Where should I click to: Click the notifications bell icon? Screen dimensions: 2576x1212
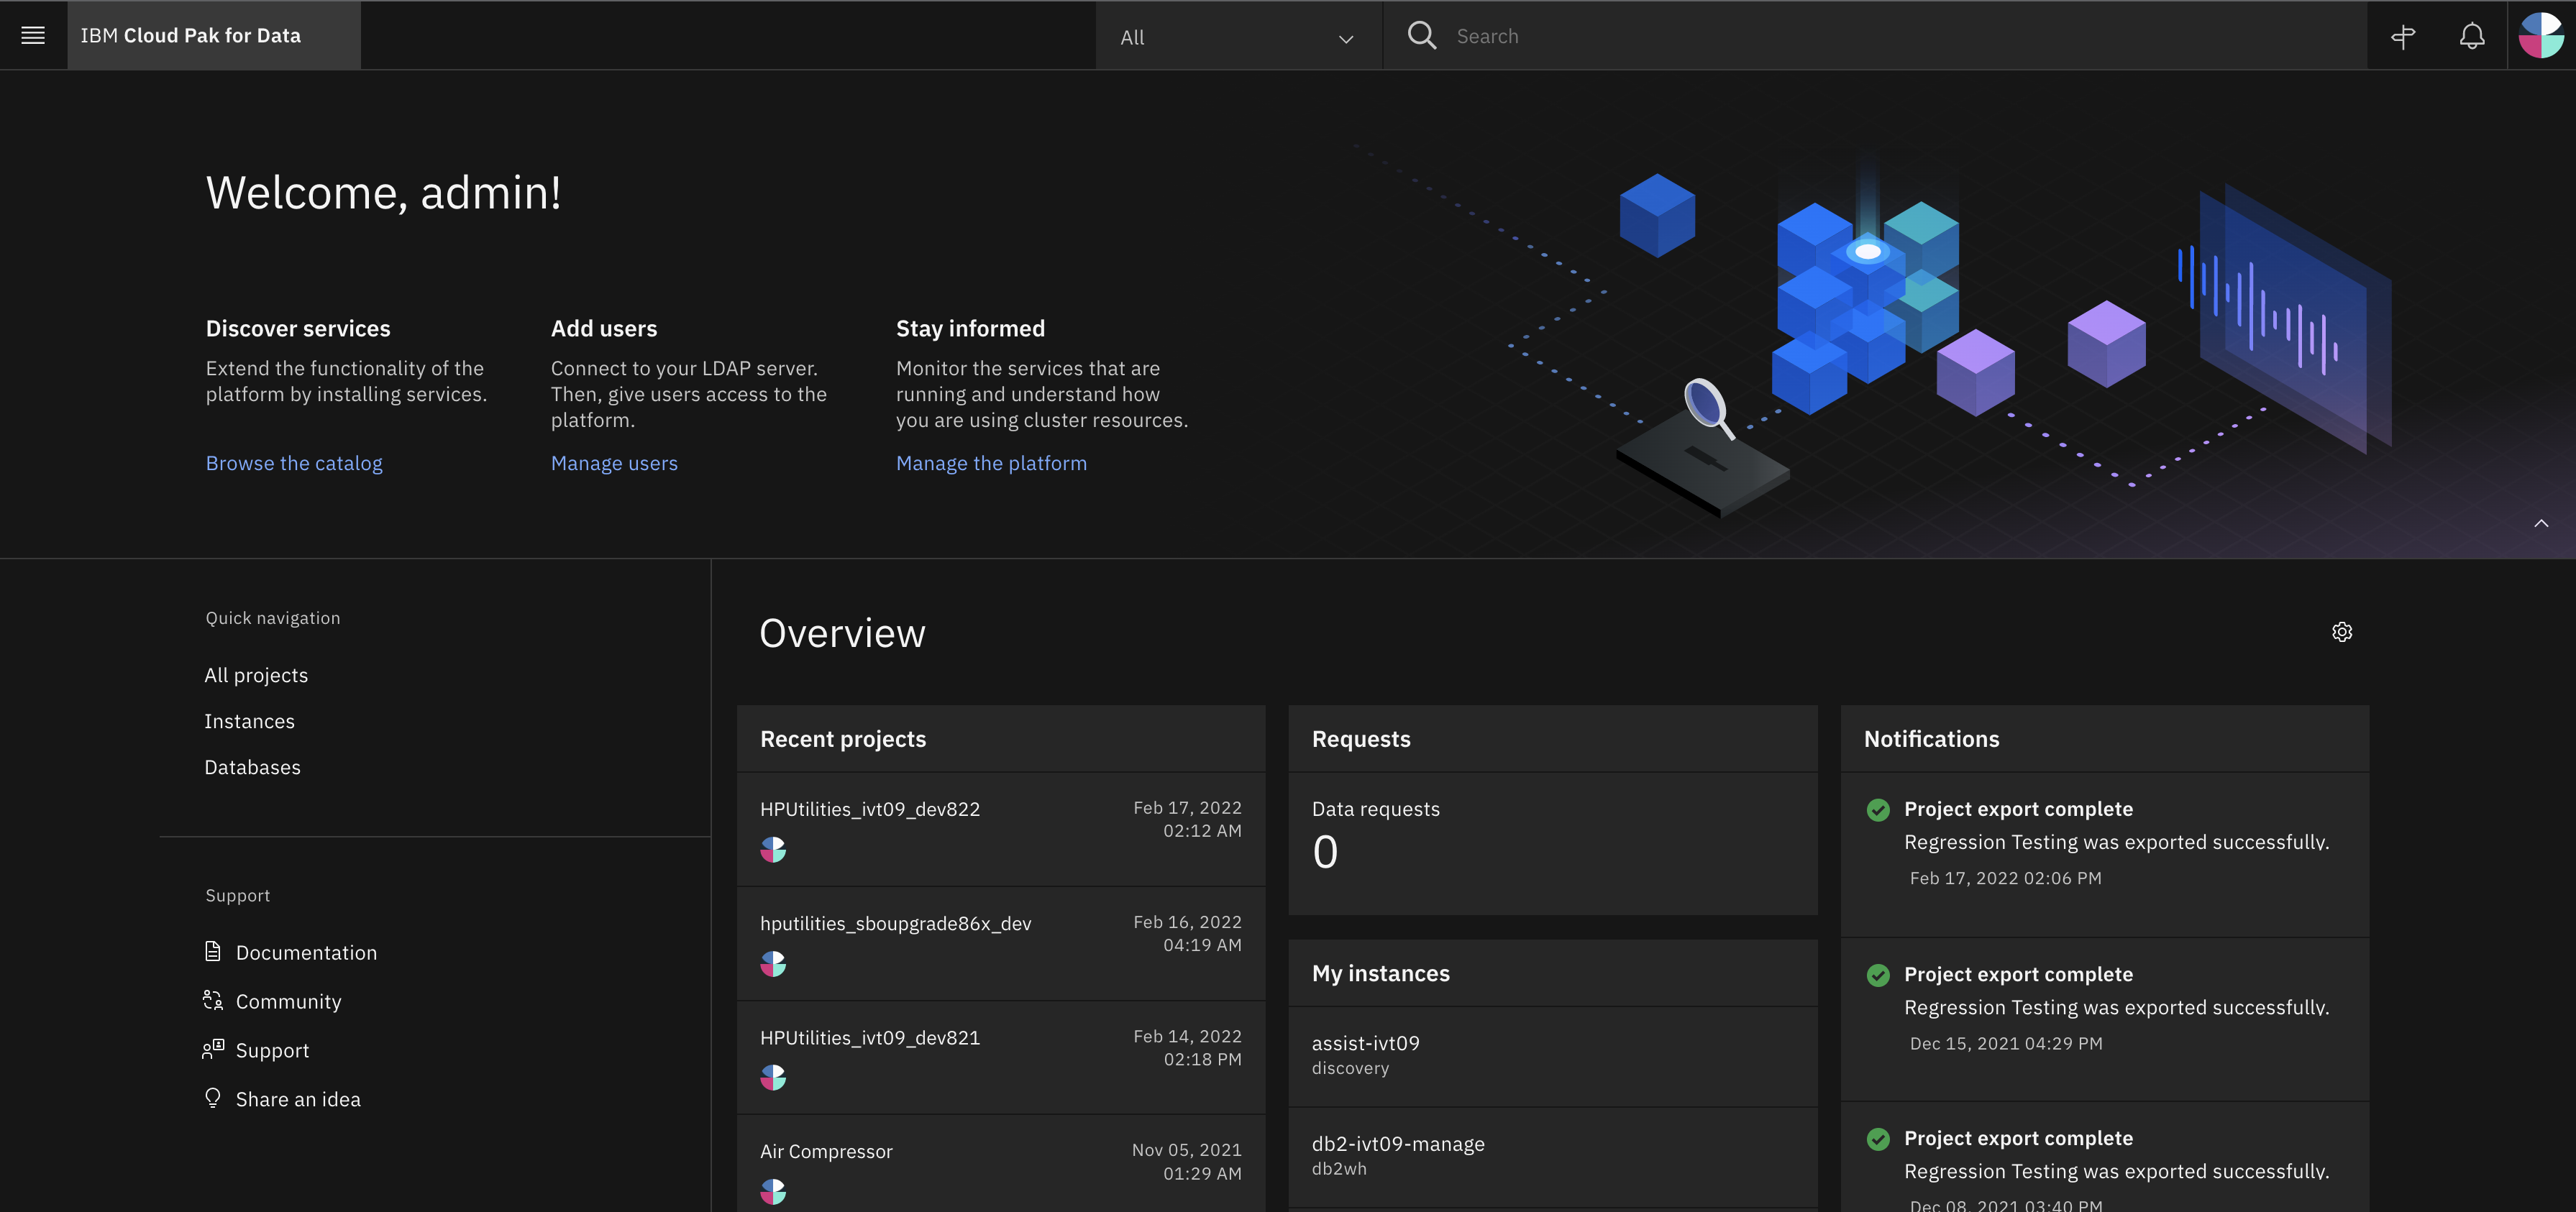(x=2471, y=35)
